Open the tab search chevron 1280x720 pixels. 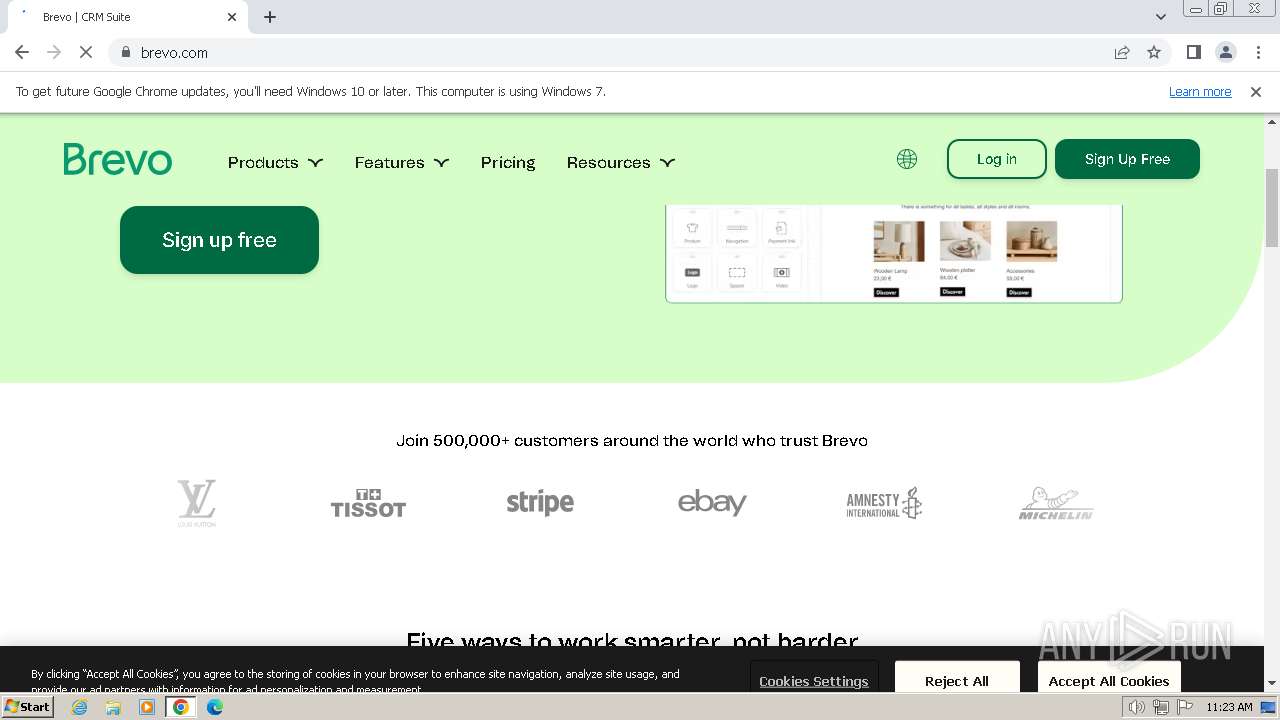click(1160, 17)
